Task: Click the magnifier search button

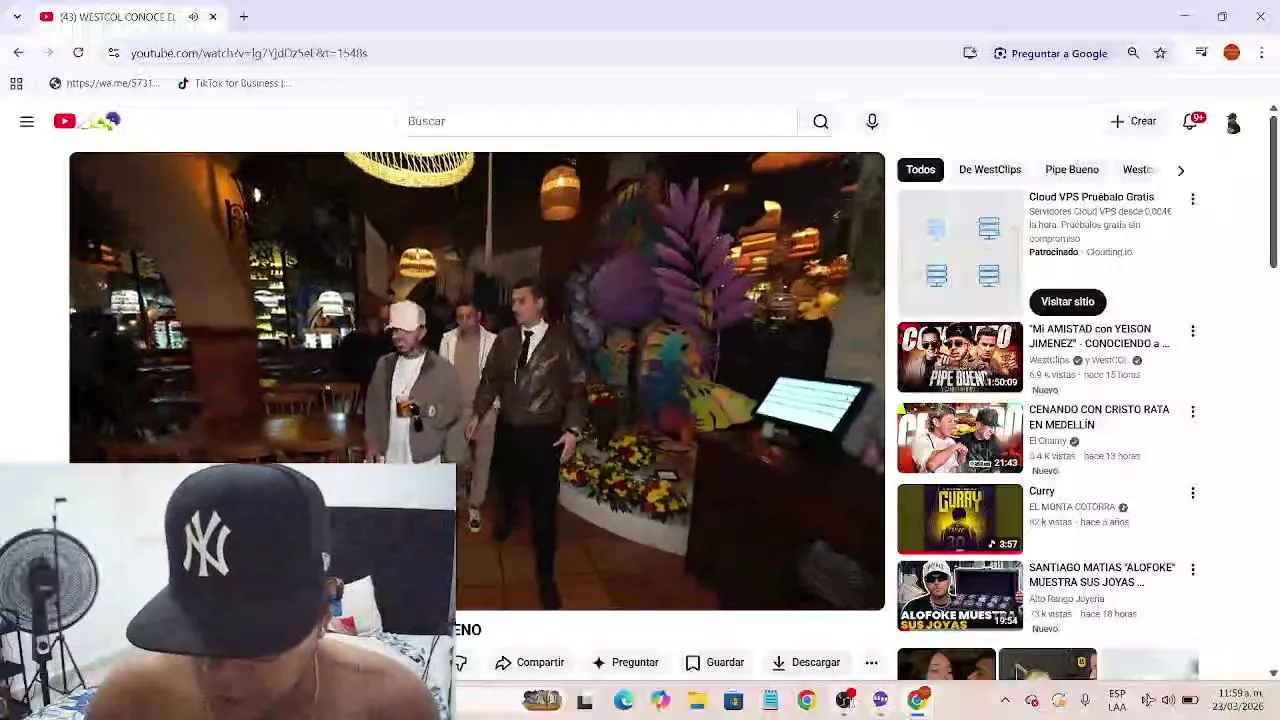Action: (821, 121)
